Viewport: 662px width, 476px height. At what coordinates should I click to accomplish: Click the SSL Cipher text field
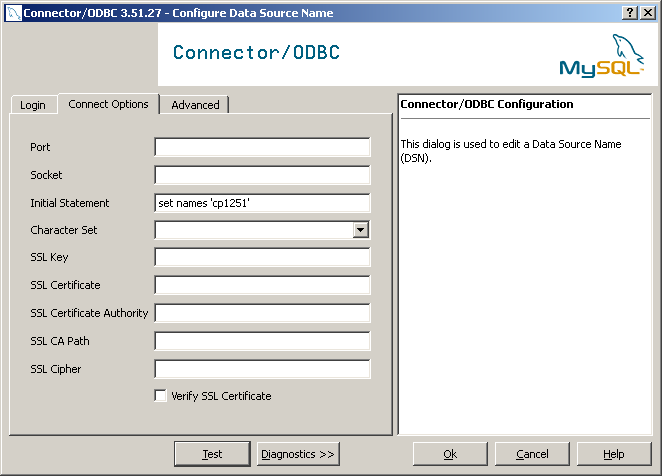(x=262, y=369)
